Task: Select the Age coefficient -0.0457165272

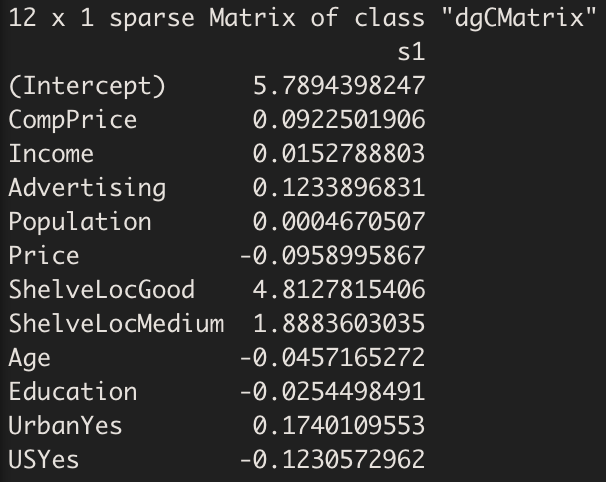Action: [x=332, y=358]
